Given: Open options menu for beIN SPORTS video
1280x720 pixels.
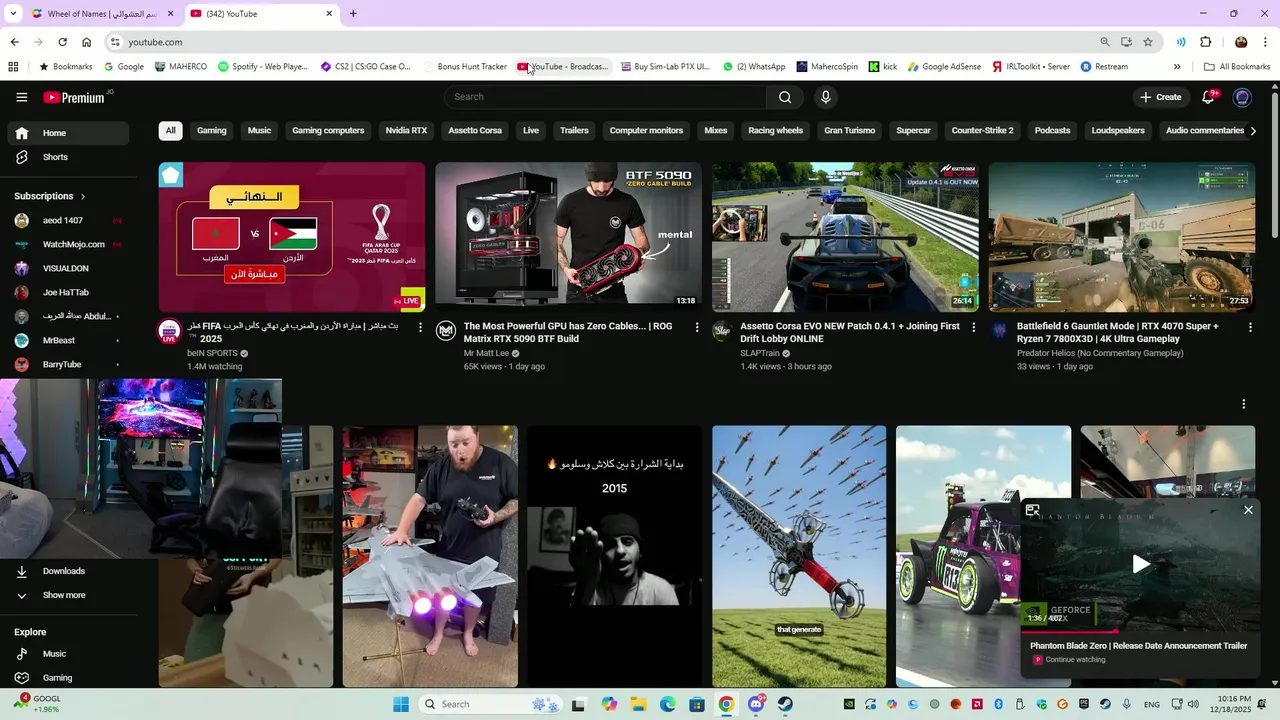Looking at the screenshot, I should [x=420, y=327].
